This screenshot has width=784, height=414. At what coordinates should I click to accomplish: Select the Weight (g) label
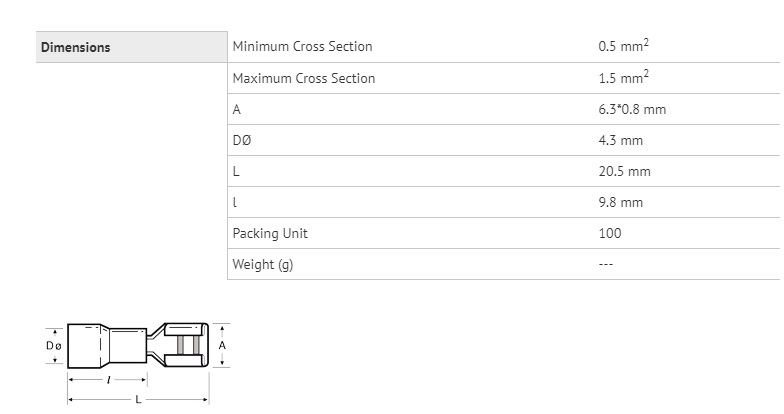pyautogui.click(x=263, y=264)
